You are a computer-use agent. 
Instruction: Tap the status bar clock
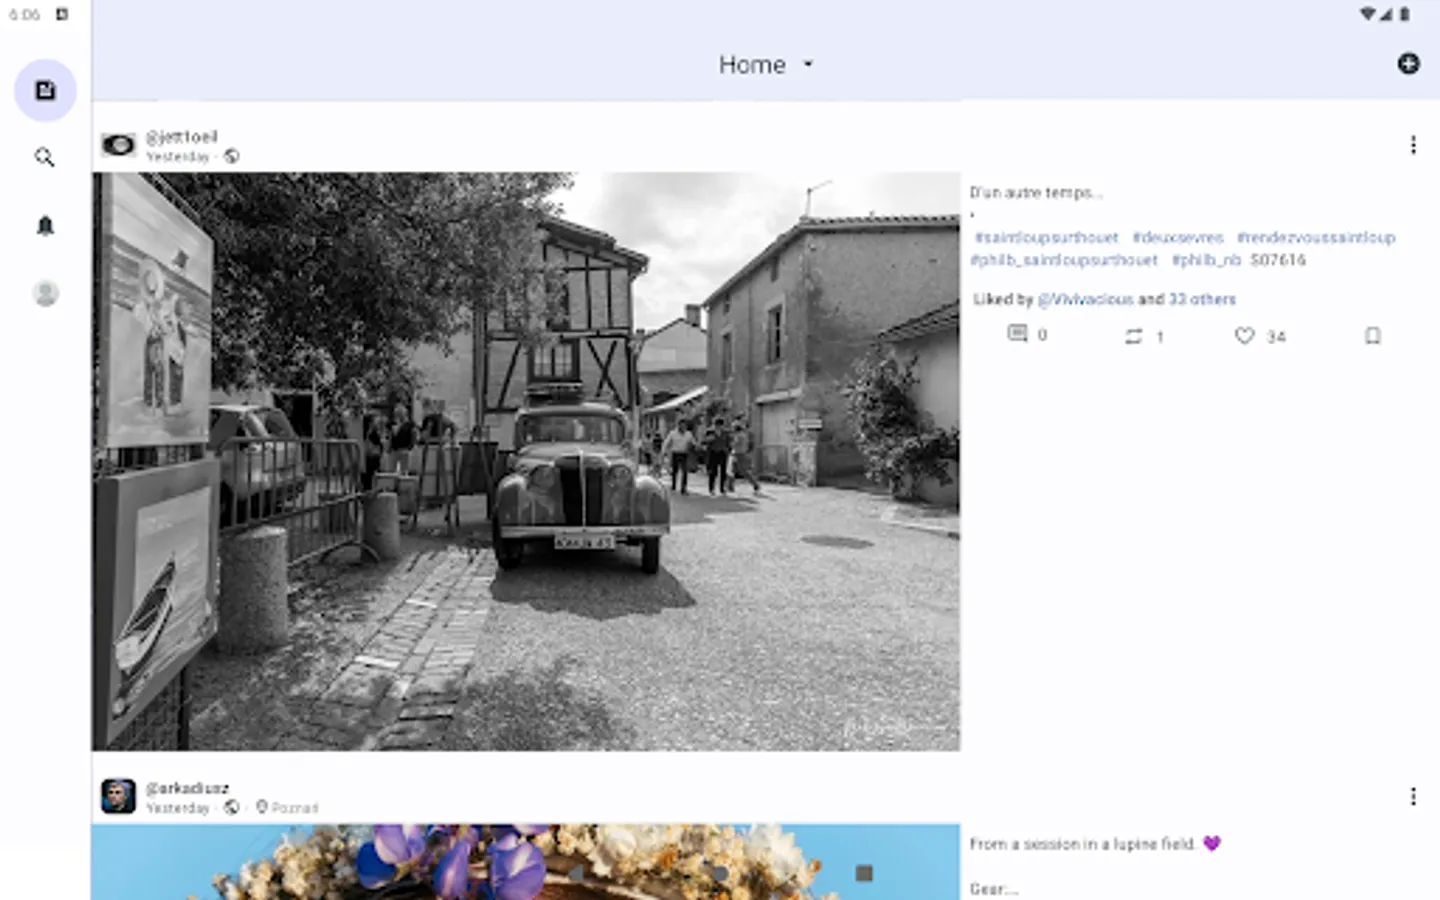coord(25,15)
